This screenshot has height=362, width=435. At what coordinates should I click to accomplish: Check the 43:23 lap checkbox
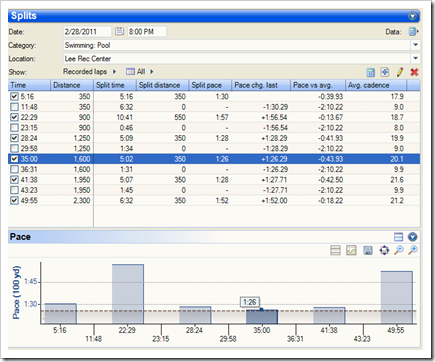14,190
